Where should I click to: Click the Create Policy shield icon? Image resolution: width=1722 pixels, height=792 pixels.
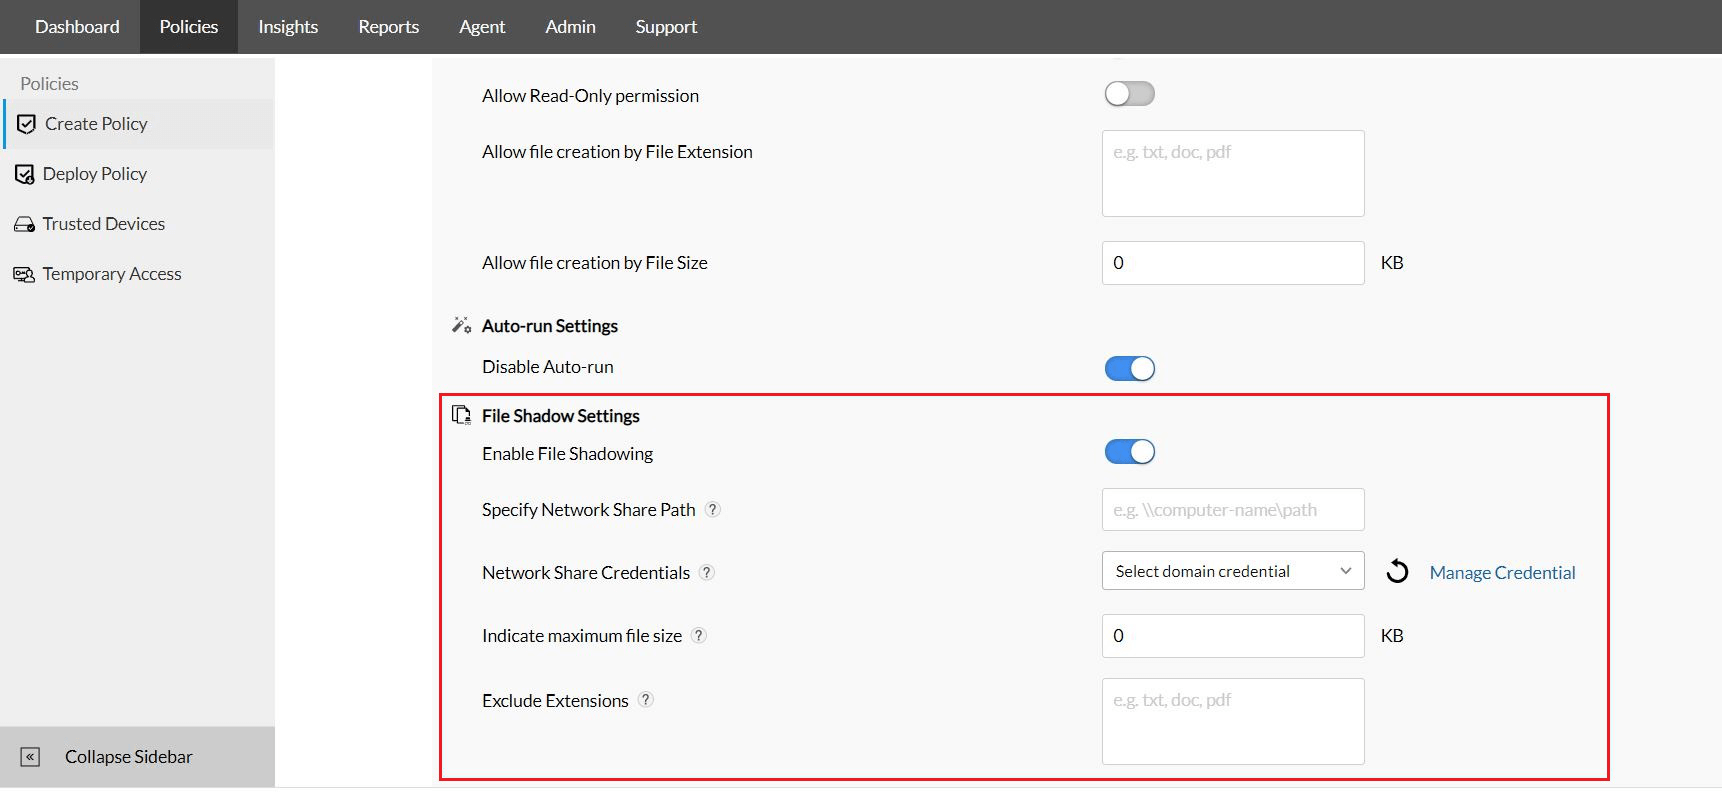click(27, 124)
